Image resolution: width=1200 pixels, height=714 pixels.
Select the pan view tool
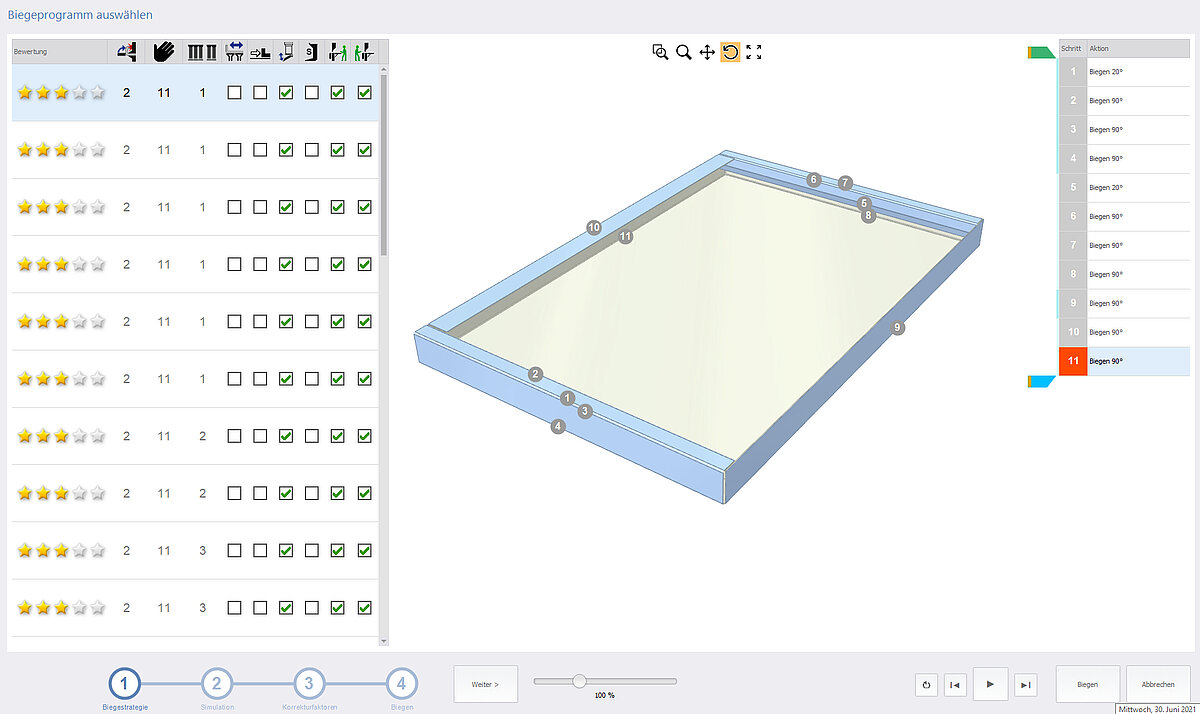[x=707, y=52]
